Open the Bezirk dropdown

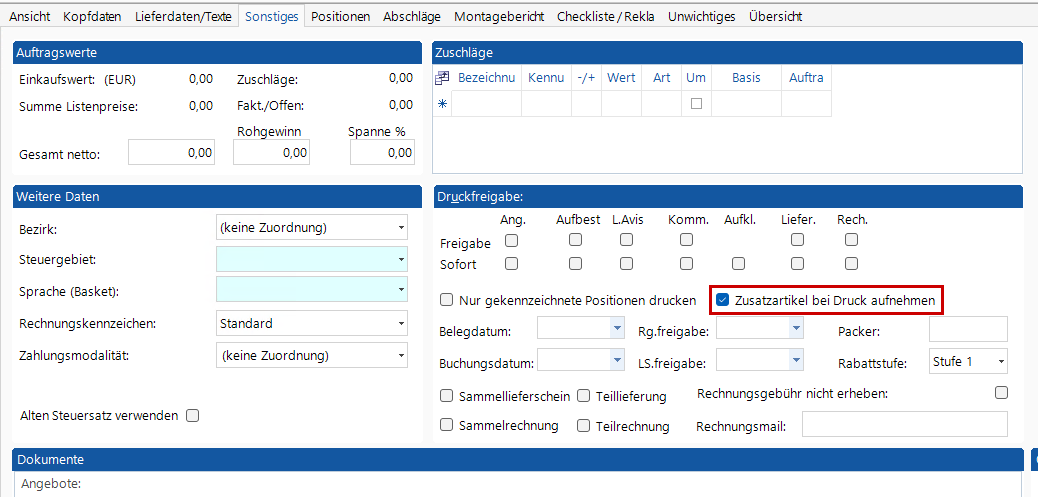tap(401, 228)
